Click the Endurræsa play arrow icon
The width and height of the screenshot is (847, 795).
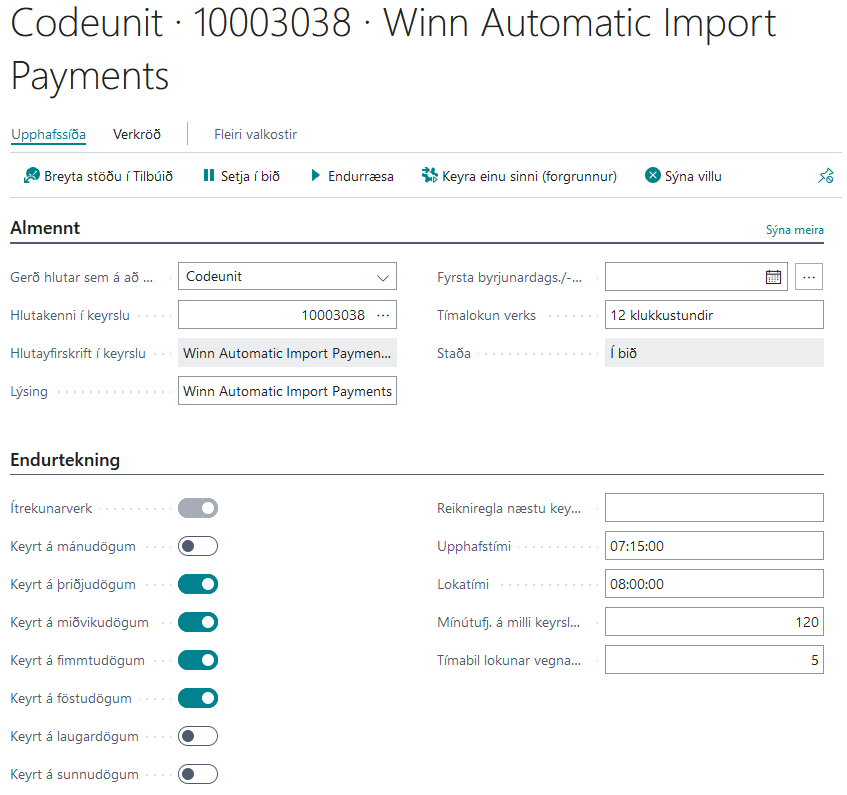(x=316, y=176)
